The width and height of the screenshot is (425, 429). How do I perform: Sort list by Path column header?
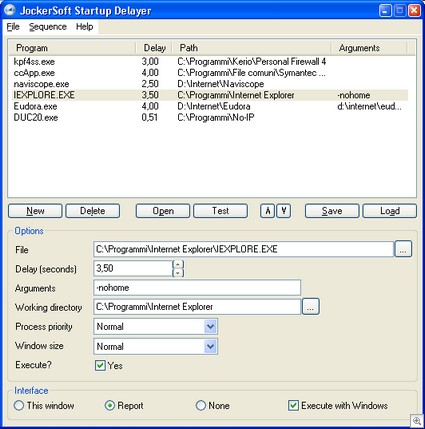[x=252, y=48]
